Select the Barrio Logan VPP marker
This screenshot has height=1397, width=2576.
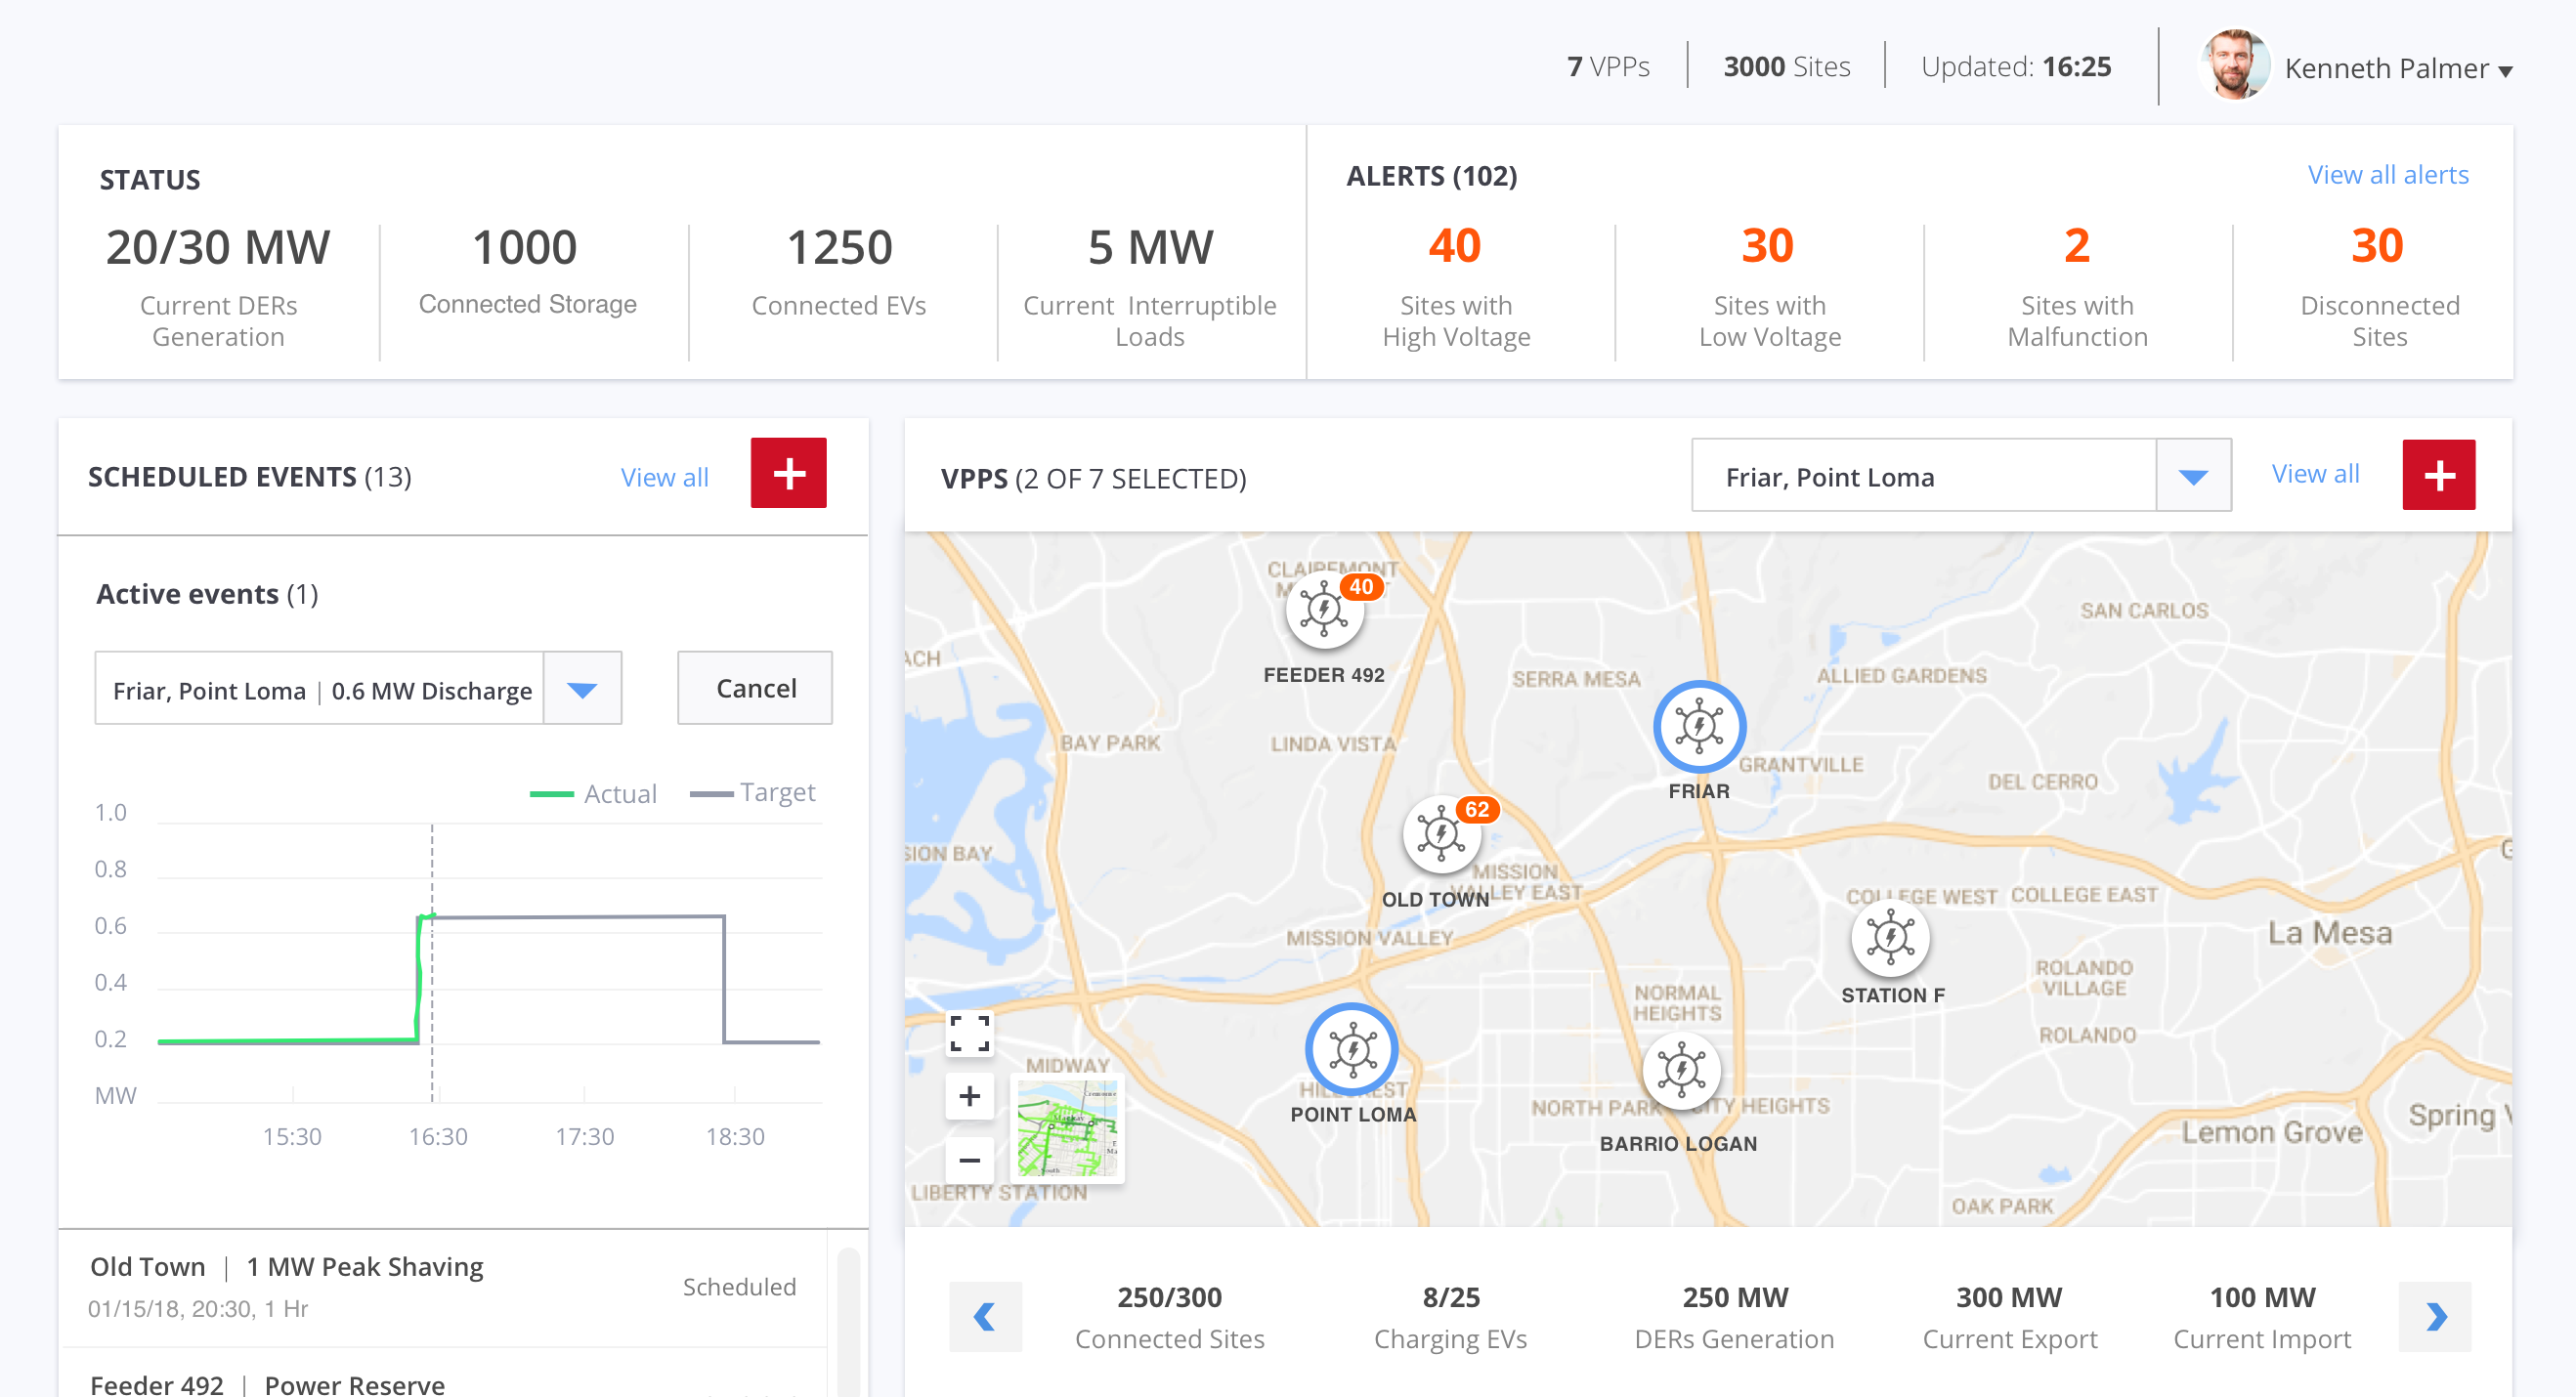tap(1680, 1073)
